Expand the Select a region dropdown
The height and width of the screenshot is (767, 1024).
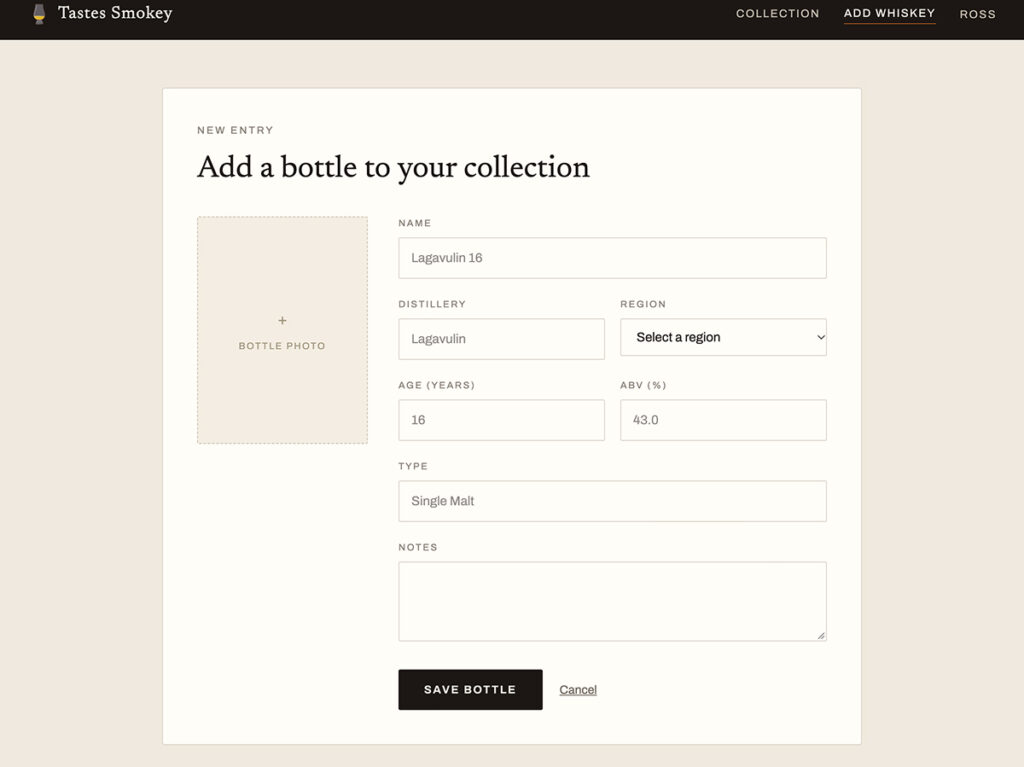click(723, 337)
